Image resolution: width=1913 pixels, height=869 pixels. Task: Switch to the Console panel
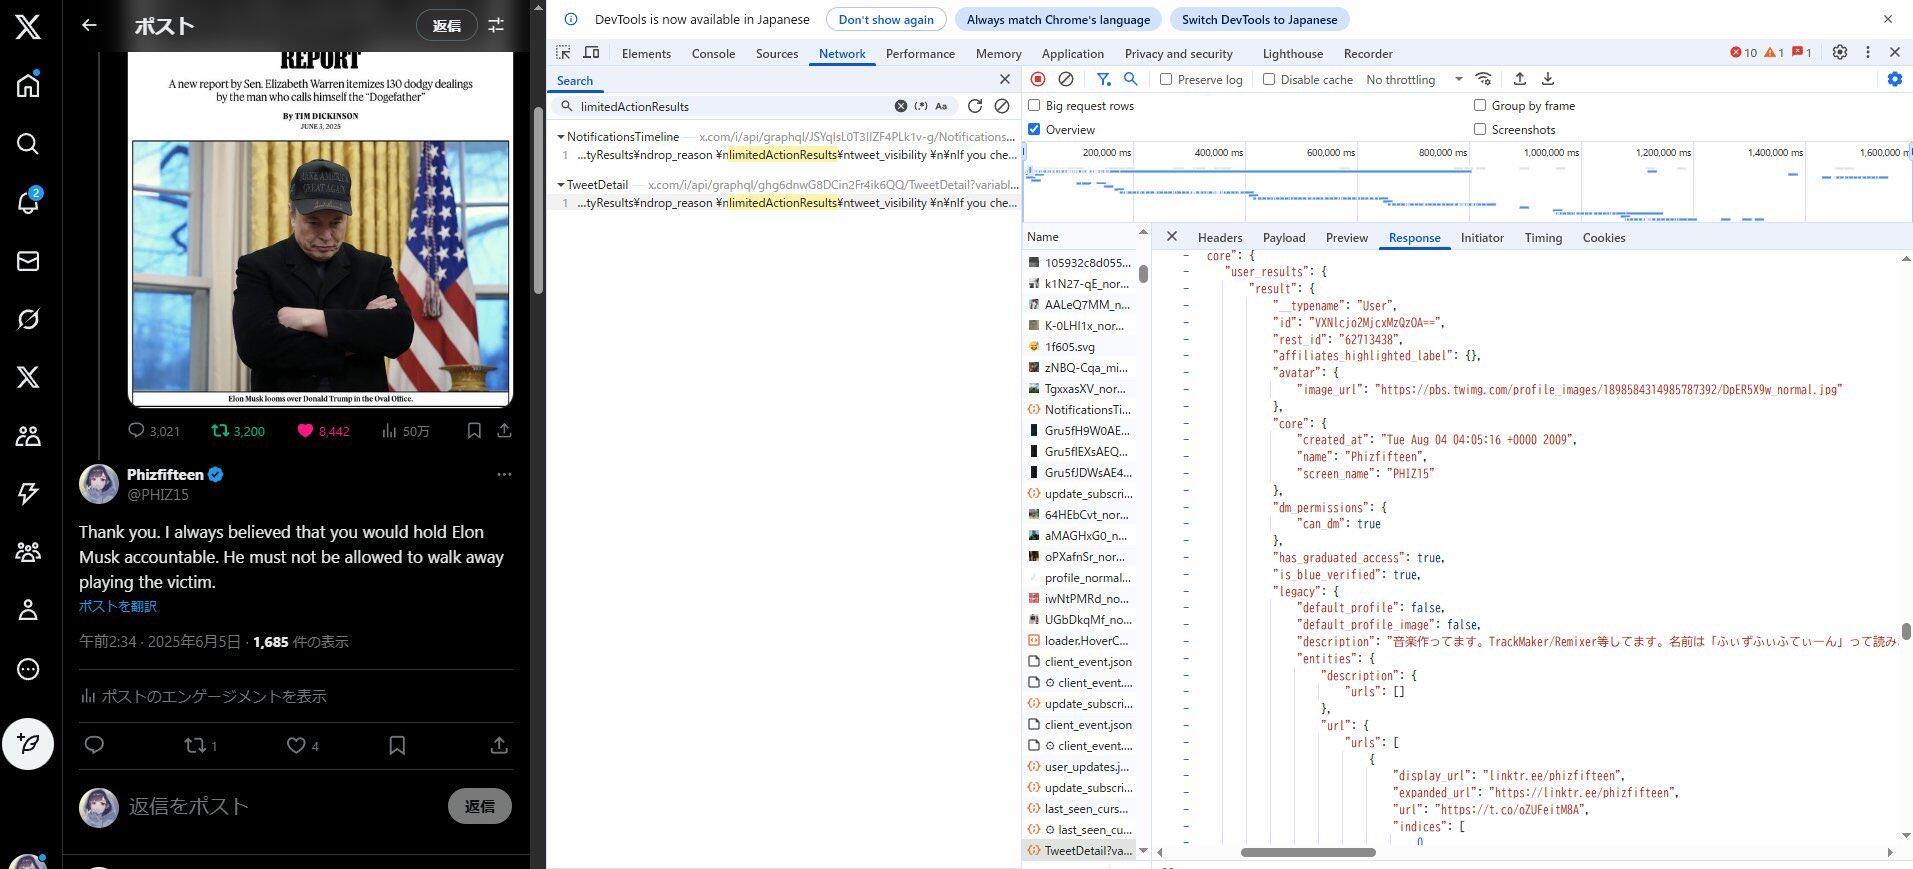click(713, 54)
